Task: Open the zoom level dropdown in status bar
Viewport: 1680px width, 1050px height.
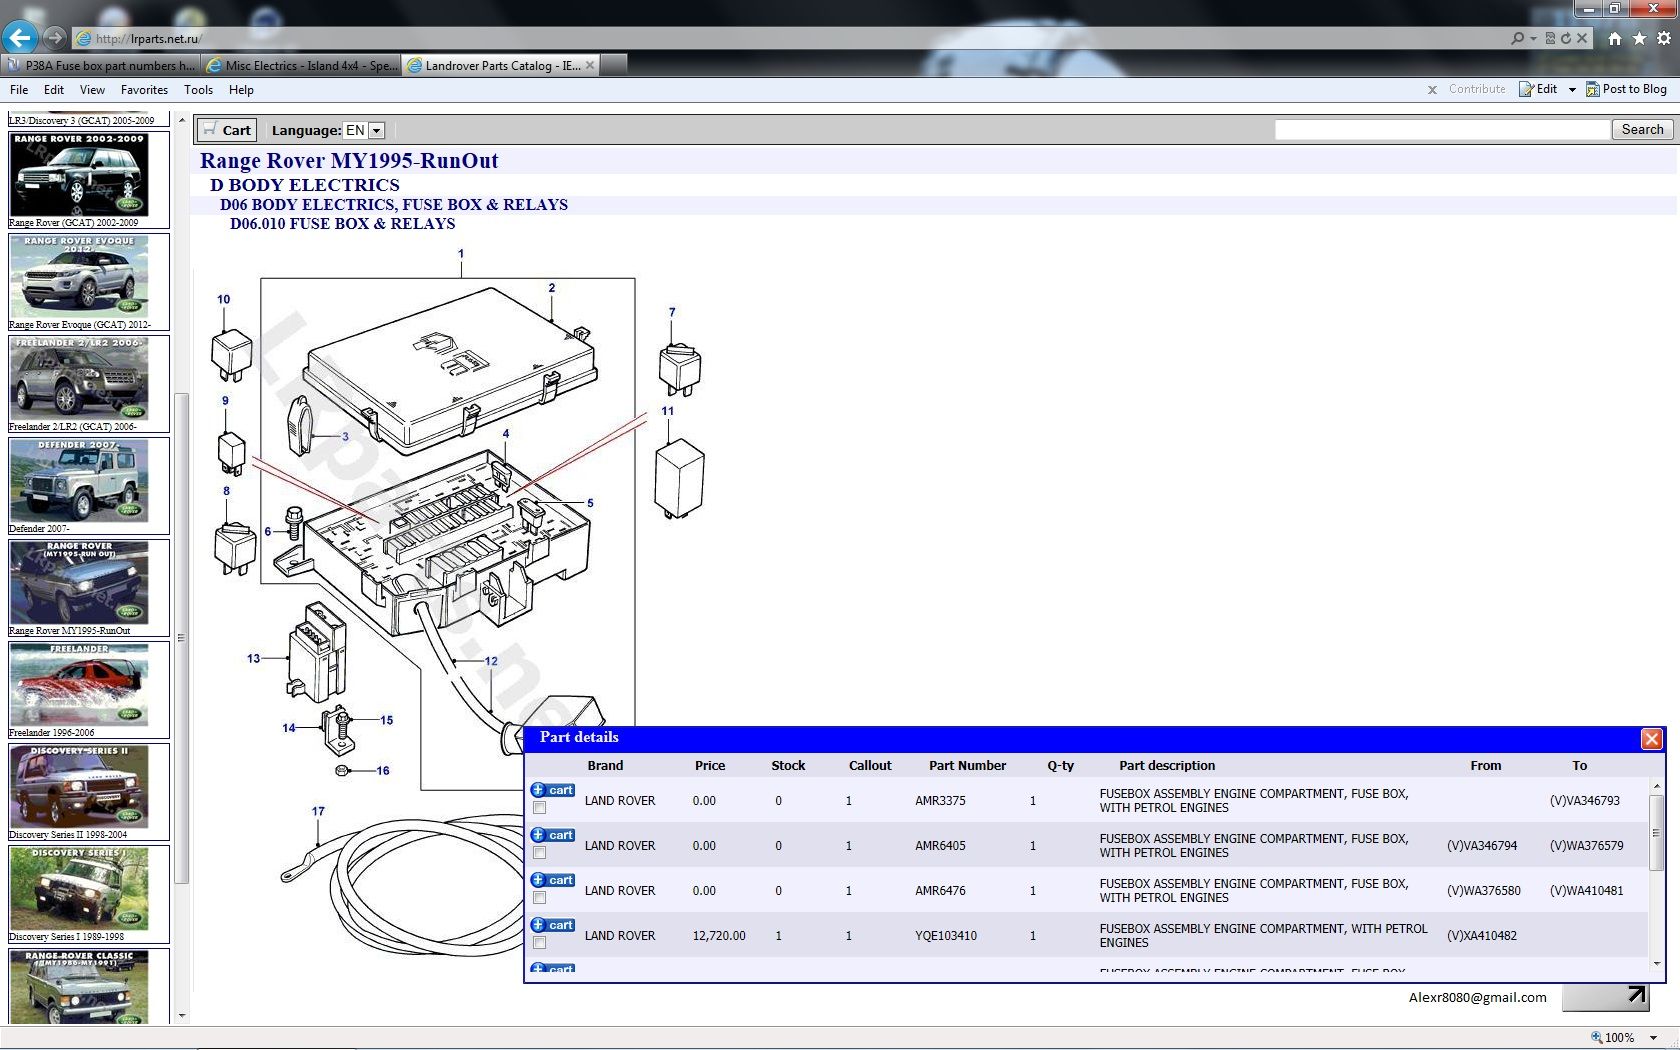Action: 1654,1038
